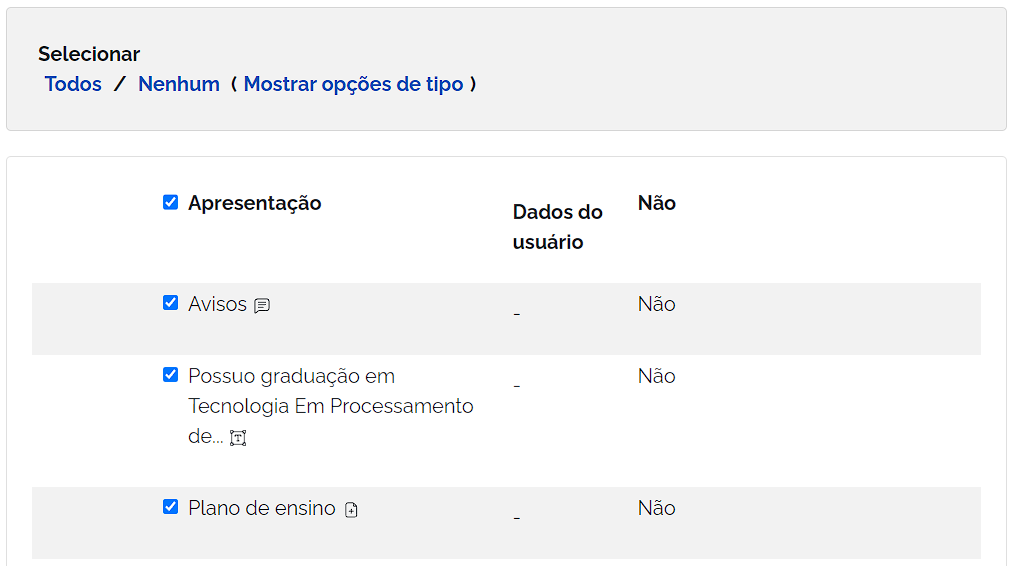Click the text label icon after "de..."
The height and width of the screenshot is (566, 1021).
coord(238,438)
